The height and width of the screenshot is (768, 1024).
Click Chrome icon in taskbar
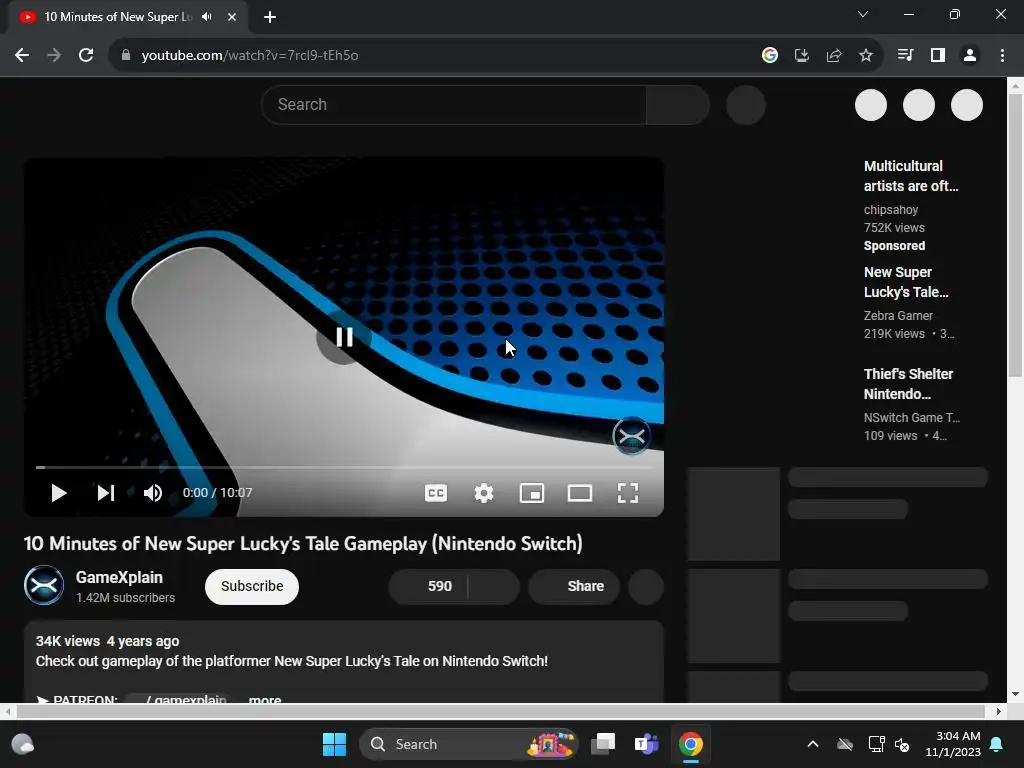click(x=690, y=744)
